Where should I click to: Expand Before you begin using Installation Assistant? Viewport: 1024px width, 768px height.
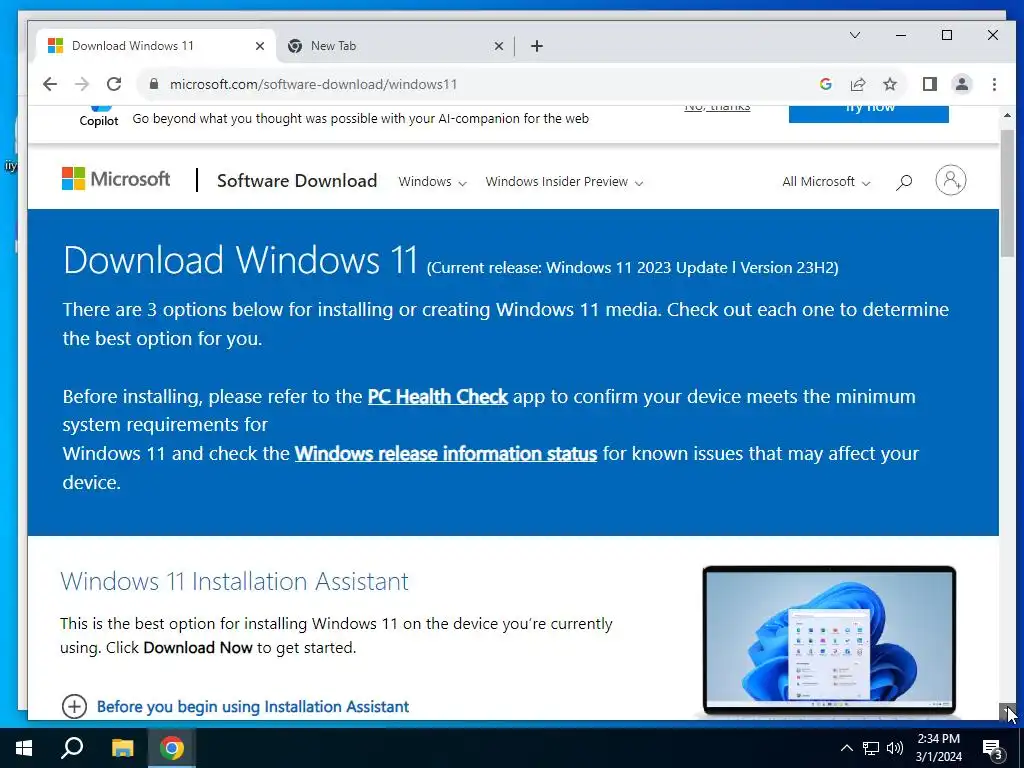click(x=235, y=706)
